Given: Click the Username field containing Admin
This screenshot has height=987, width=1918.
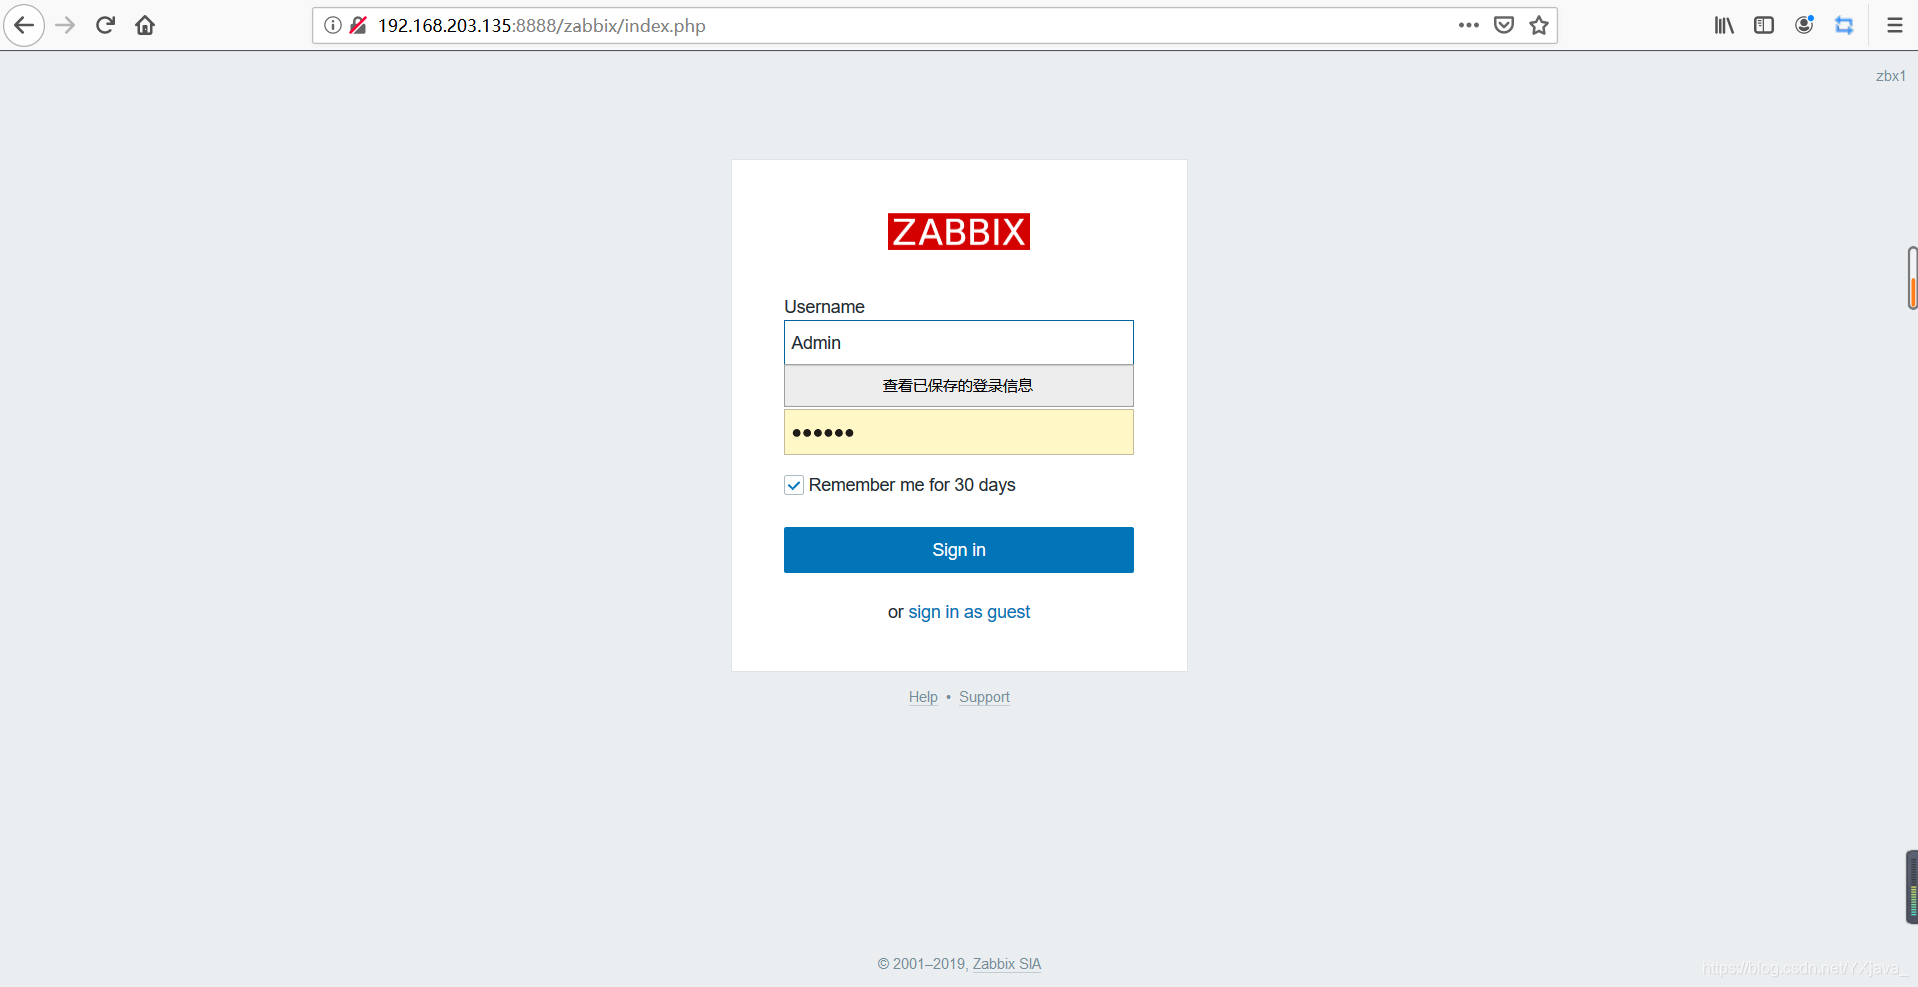Looking at the screenshot, I should tap(958, 343).
